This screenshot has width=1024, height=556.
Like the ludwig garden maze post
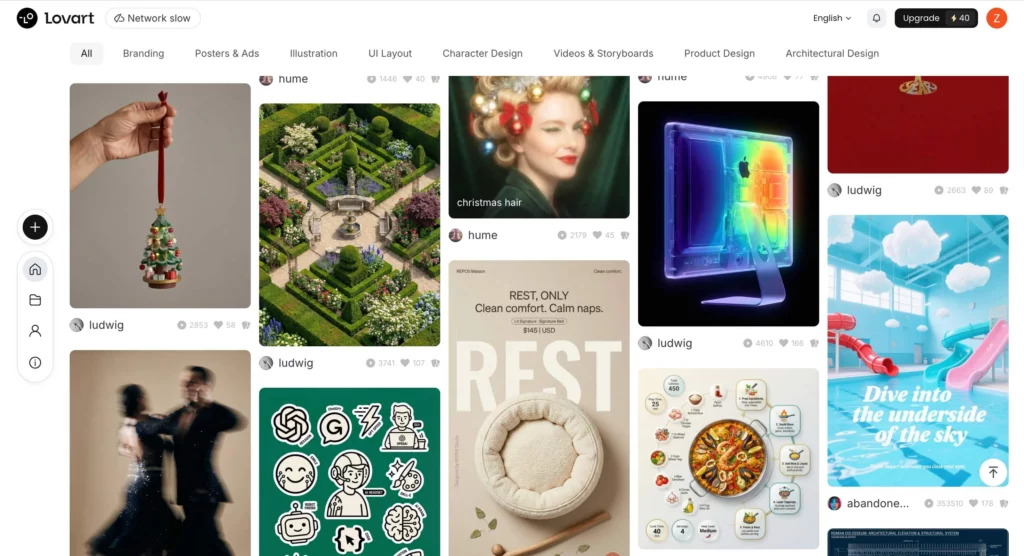pos(405,363)
